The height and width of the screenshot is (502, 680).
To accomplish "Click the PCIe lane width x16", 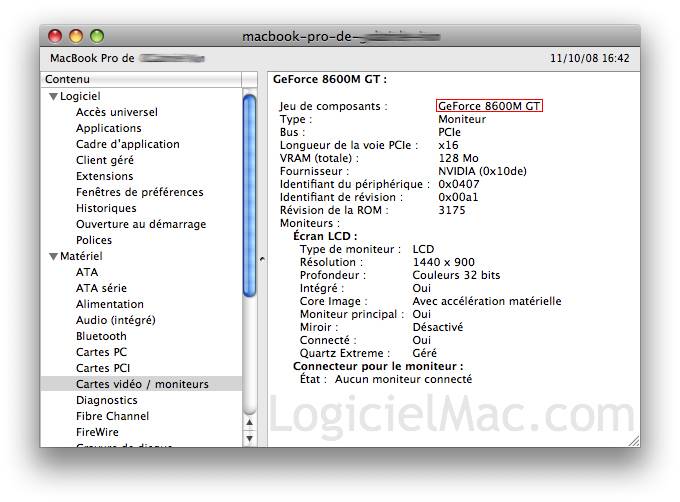I will point(448,145).
